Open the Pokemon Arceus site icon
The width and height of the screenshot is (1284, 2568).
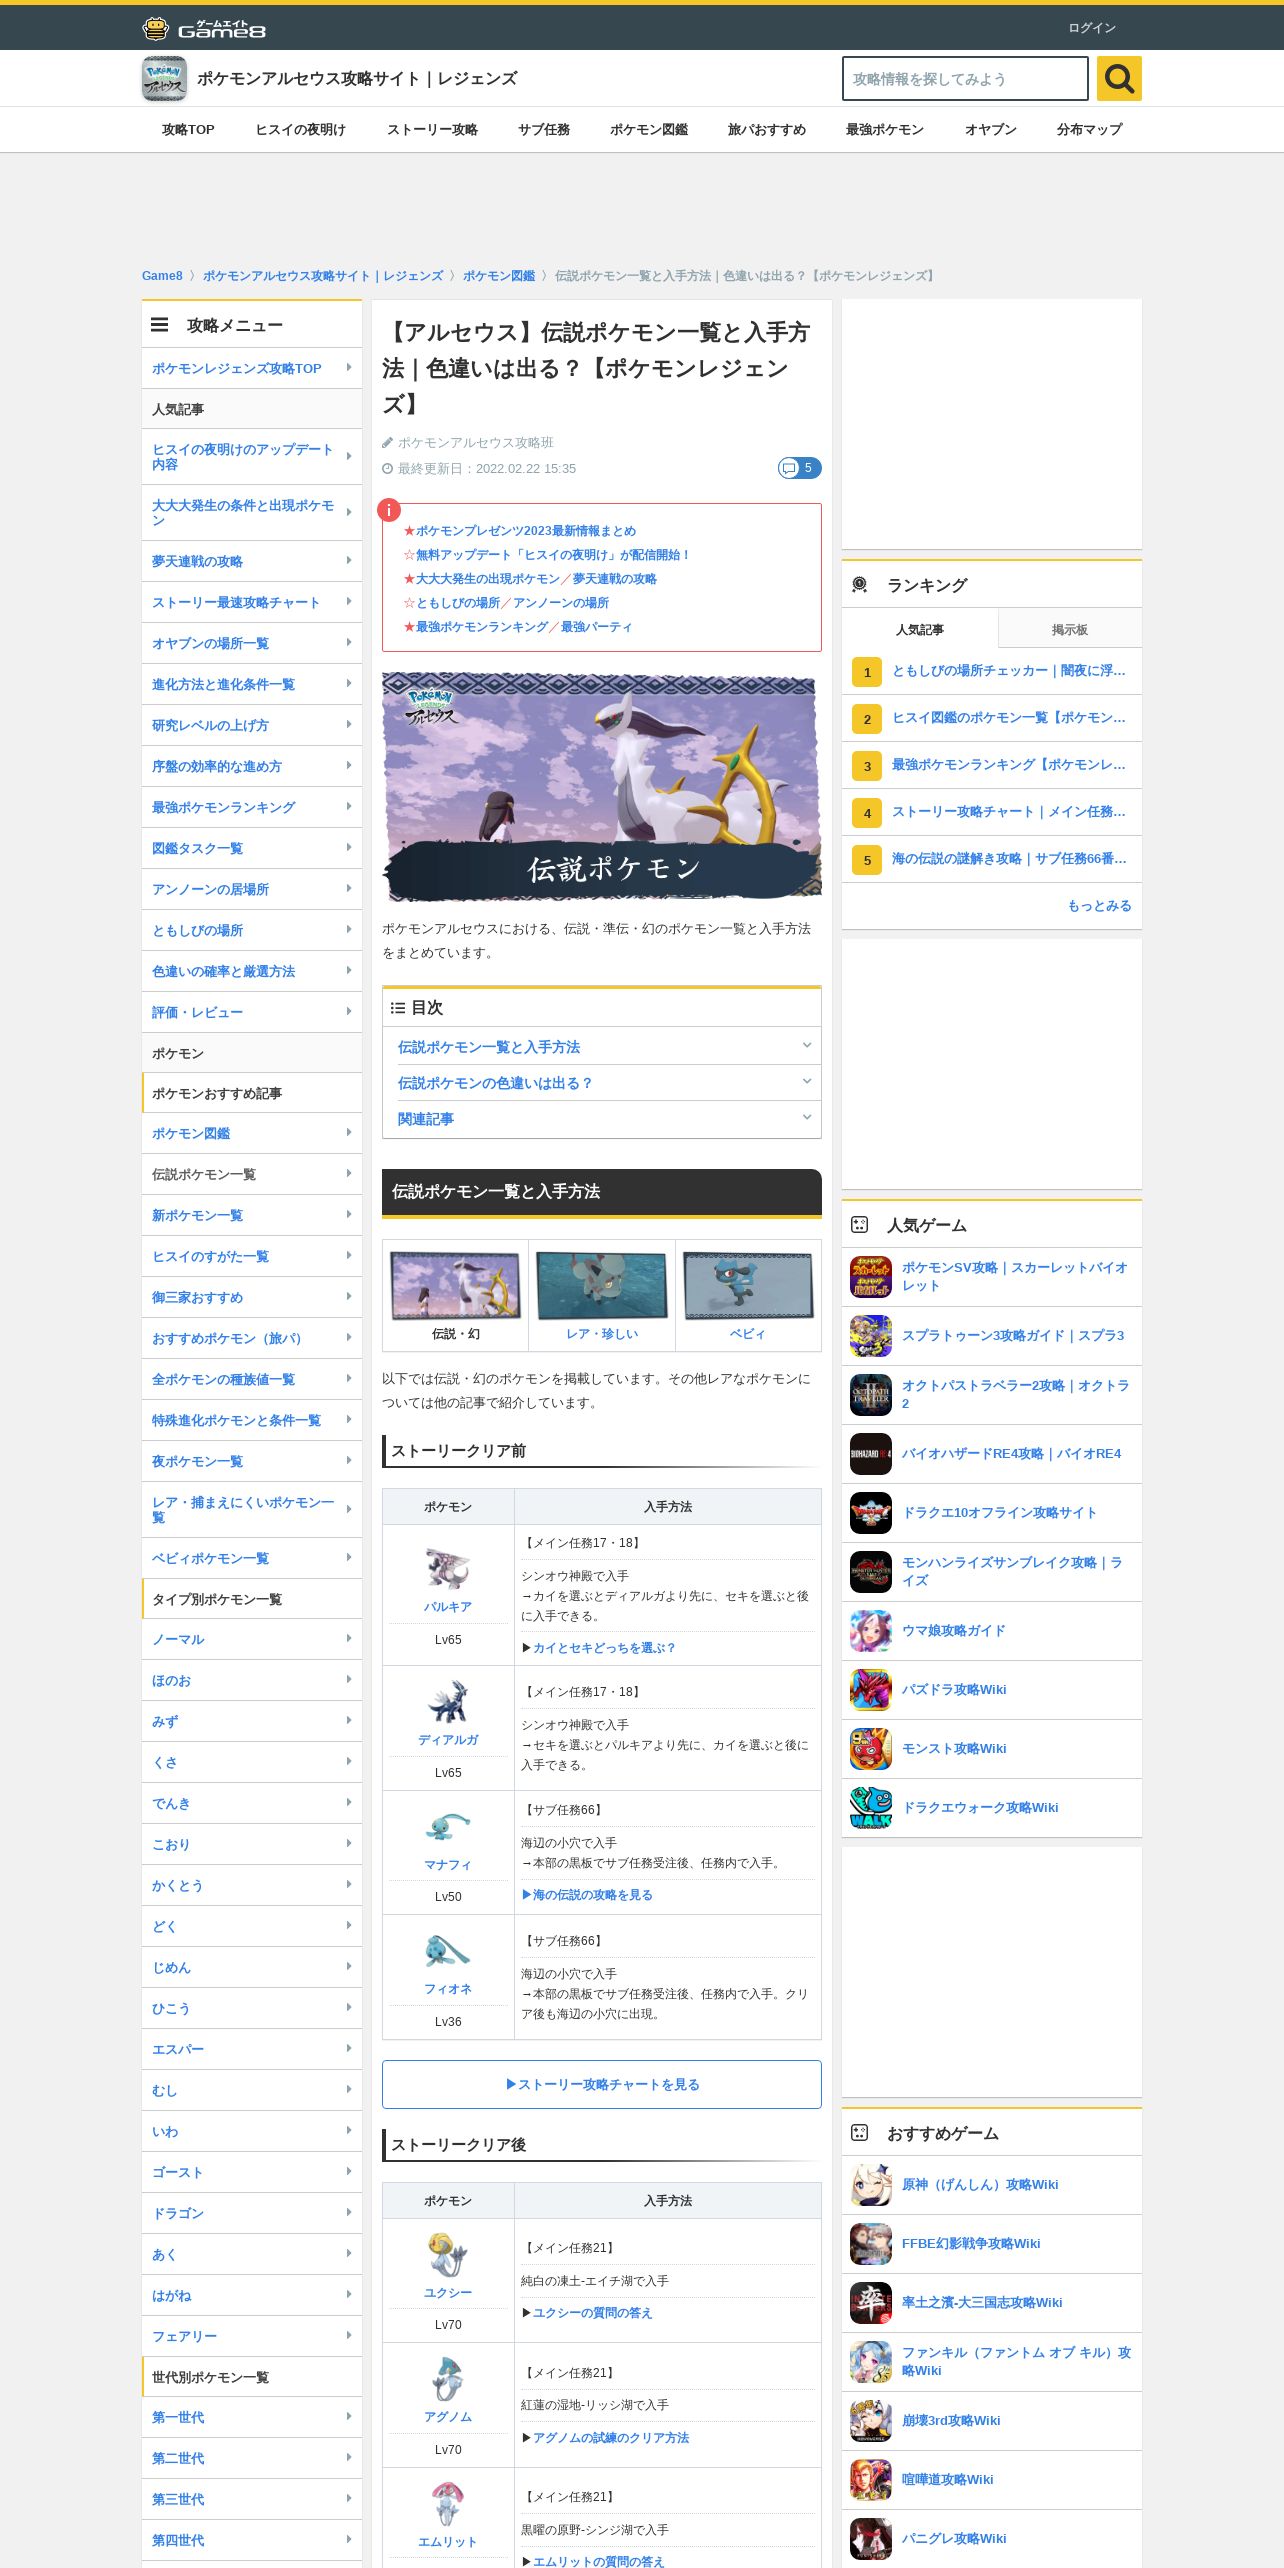164,79
